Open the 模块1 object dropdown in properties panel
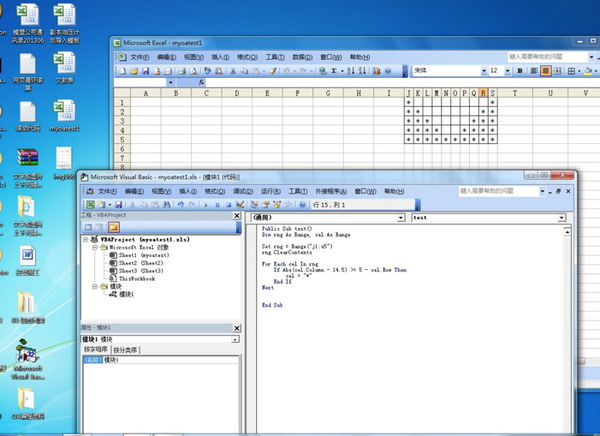This screenshot has height=436, width=600. 235,340
